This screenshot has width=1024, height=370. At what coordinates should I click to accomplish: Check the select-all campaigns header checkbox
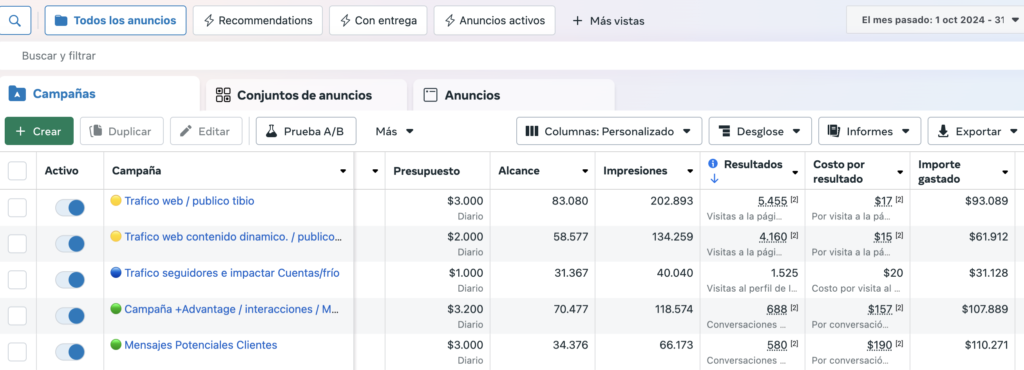[x=17, y=171]
